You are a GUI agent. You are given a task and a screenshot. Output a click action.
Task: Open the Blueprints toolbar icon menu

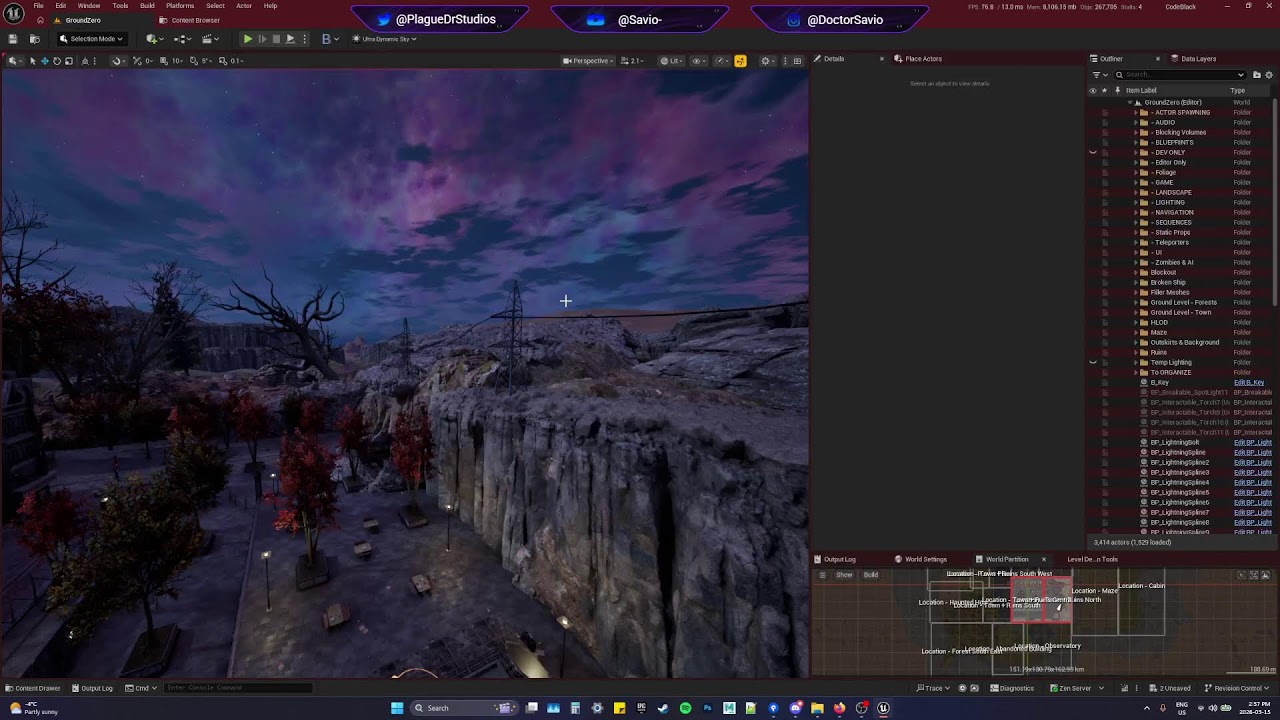(x=183, y=39)
